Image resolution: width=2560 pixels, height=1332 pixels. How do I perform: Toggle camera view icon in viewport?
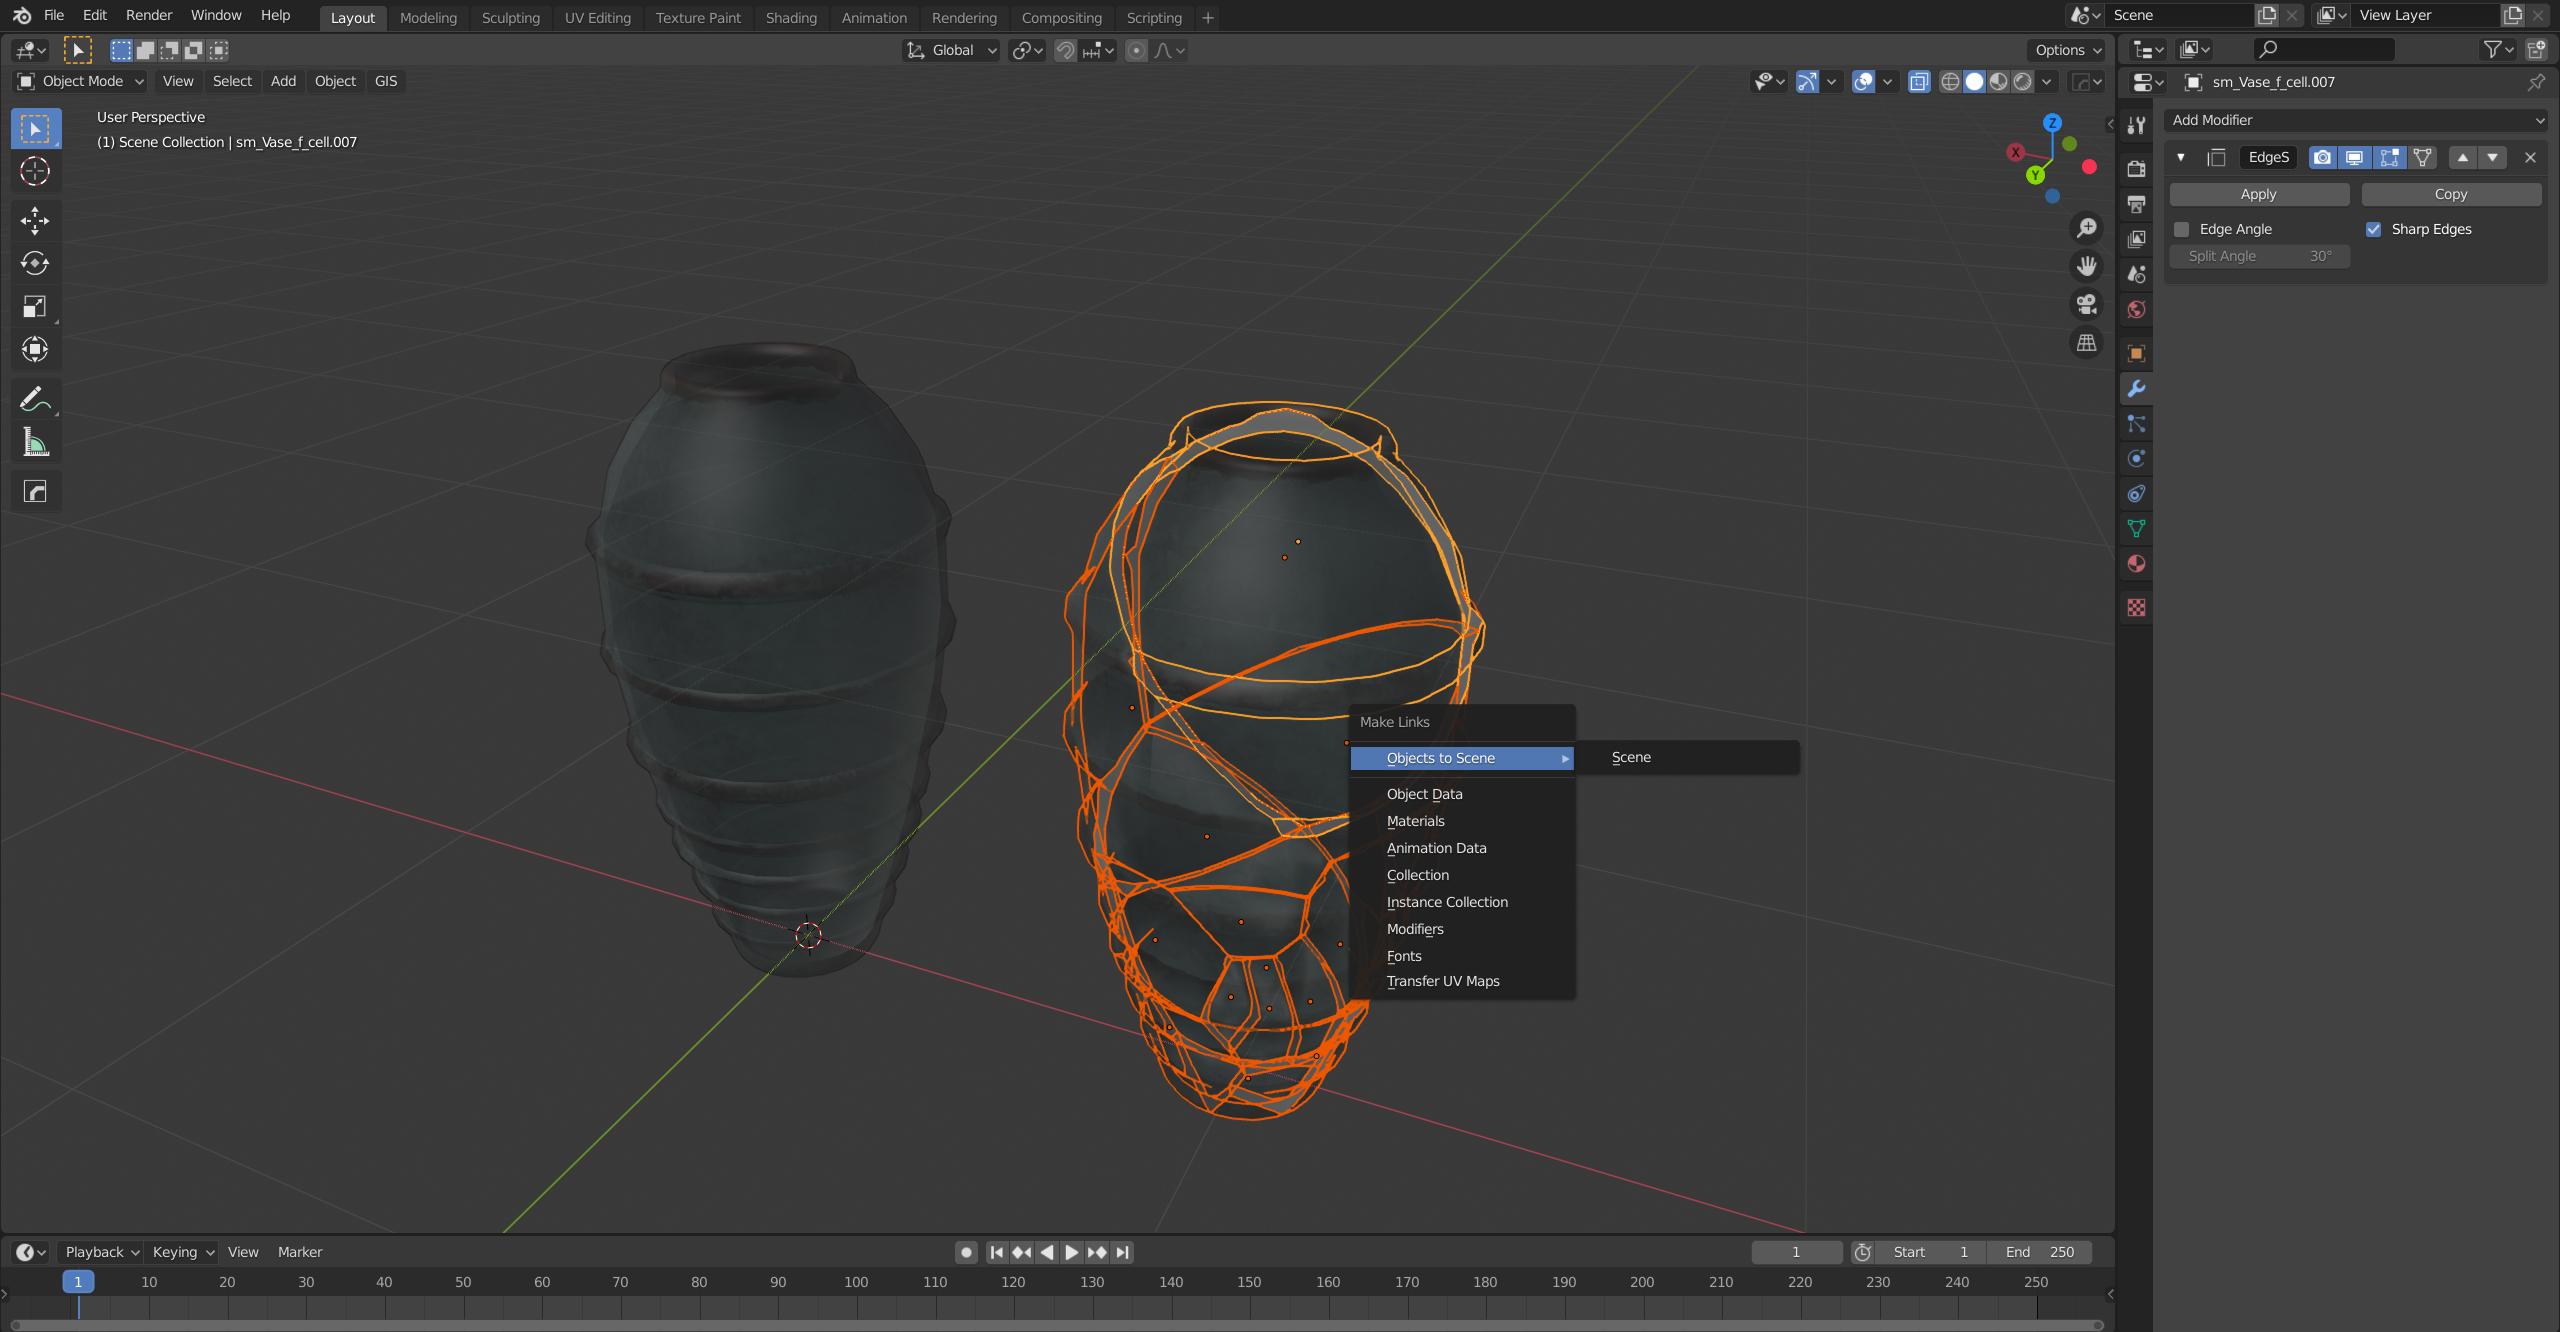click(x=2087, y=304)
